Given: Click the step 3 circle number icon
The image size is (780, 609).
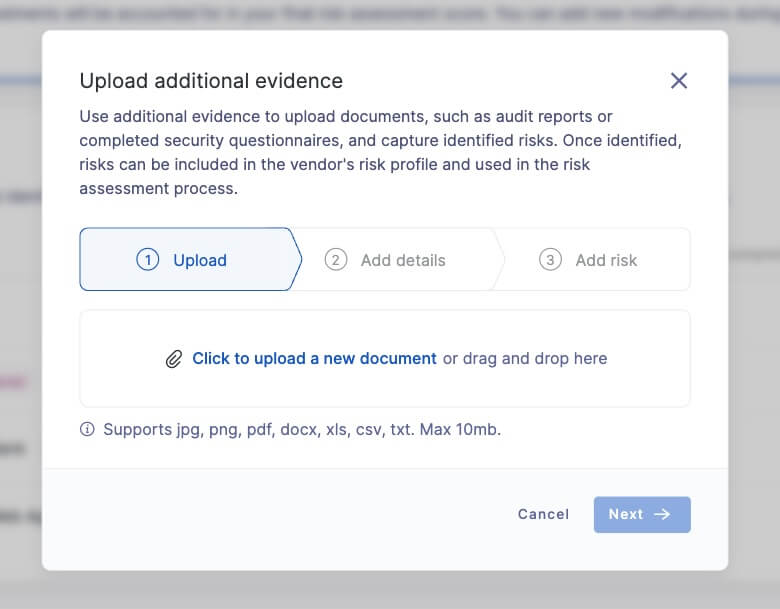Looking at the screenshot, I should coord(550,260).
